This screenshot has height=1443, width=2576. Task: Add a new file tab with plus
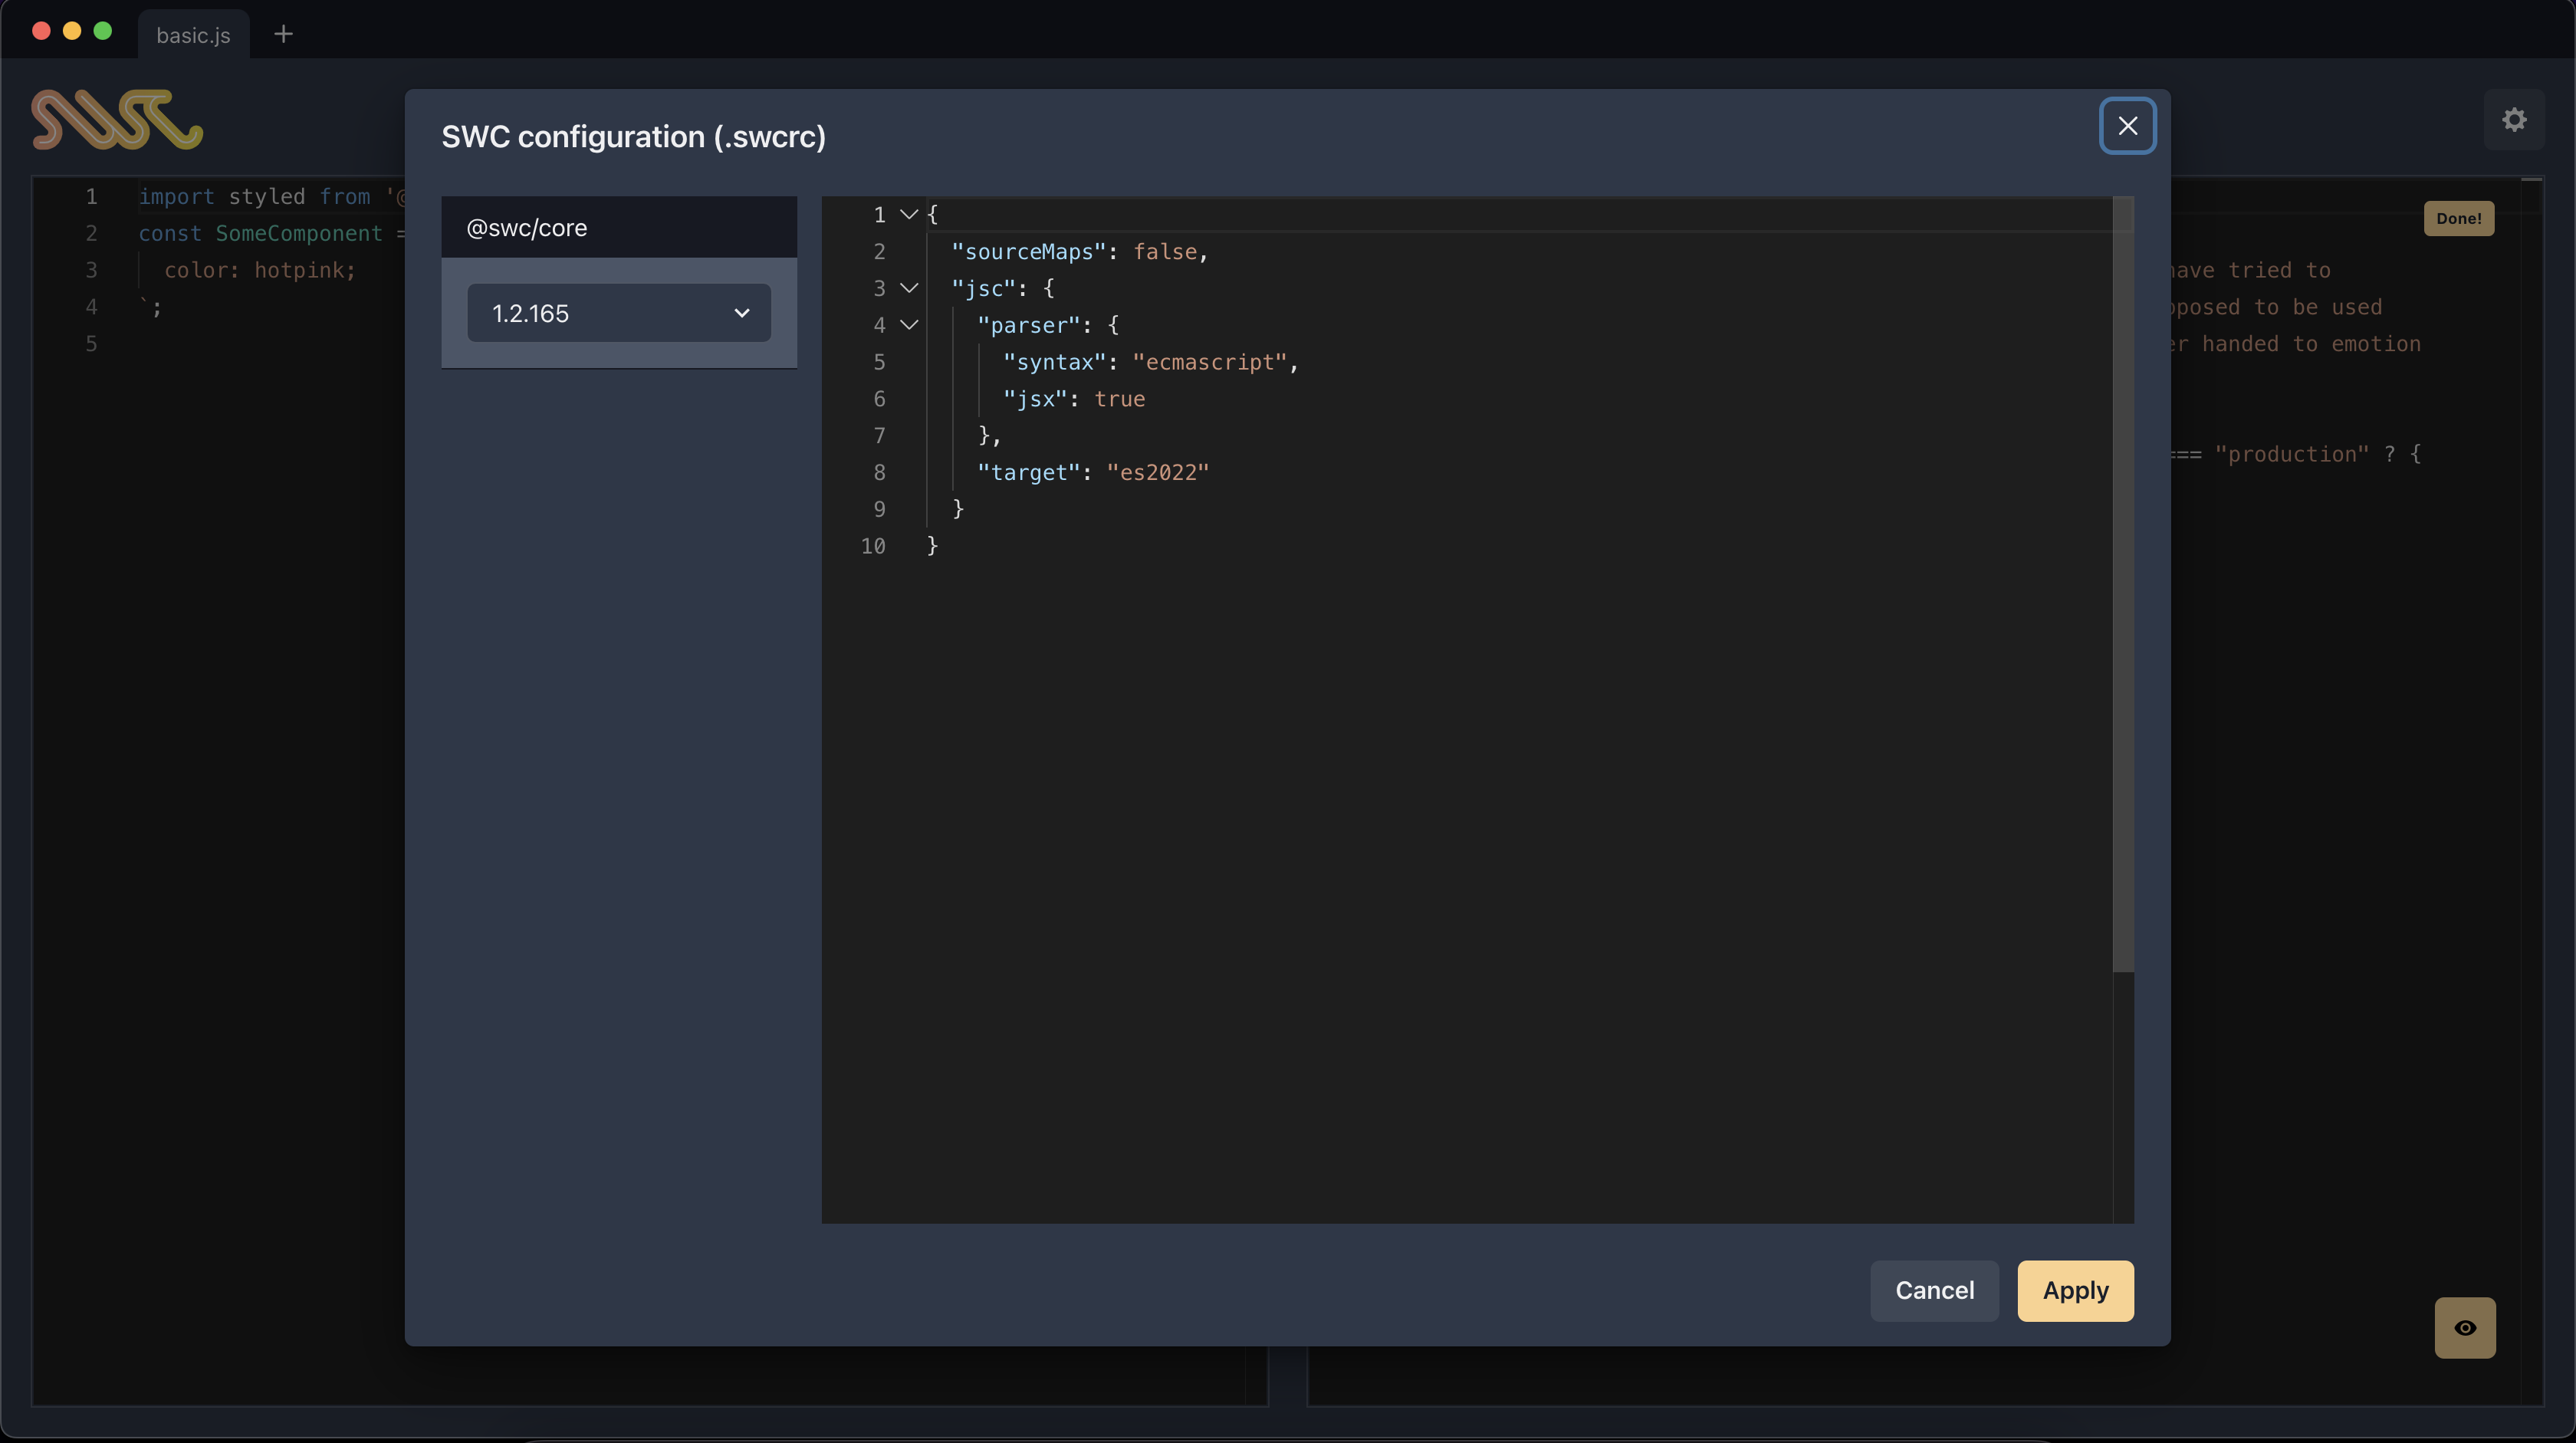click(x=283, y=34)
